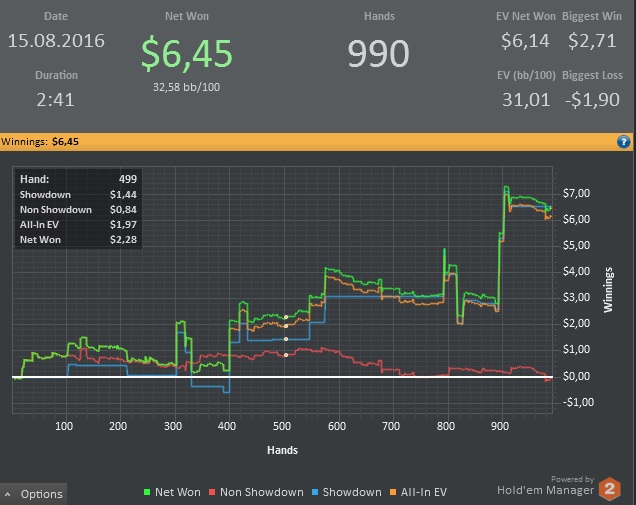The height and width of the screenshot is (505, 636).
Task: Click the Duration heading label
Action: [x=56, y=75]
